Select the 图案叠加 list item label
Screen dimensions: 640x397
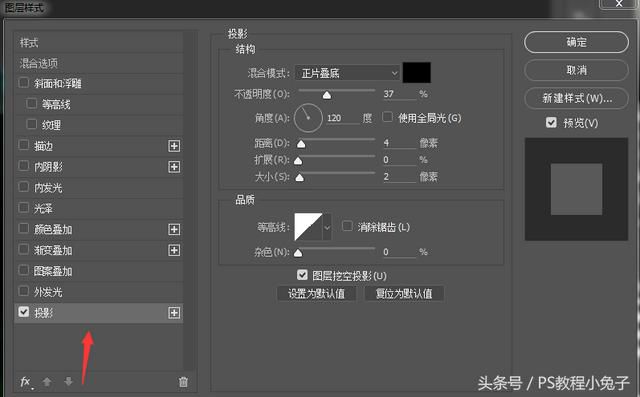53,271
